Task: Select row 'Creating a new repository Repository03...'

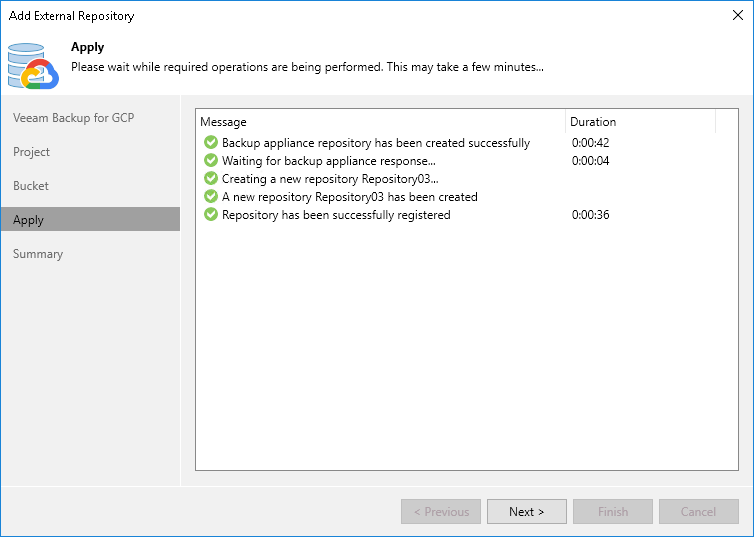Action: point(466,178)
